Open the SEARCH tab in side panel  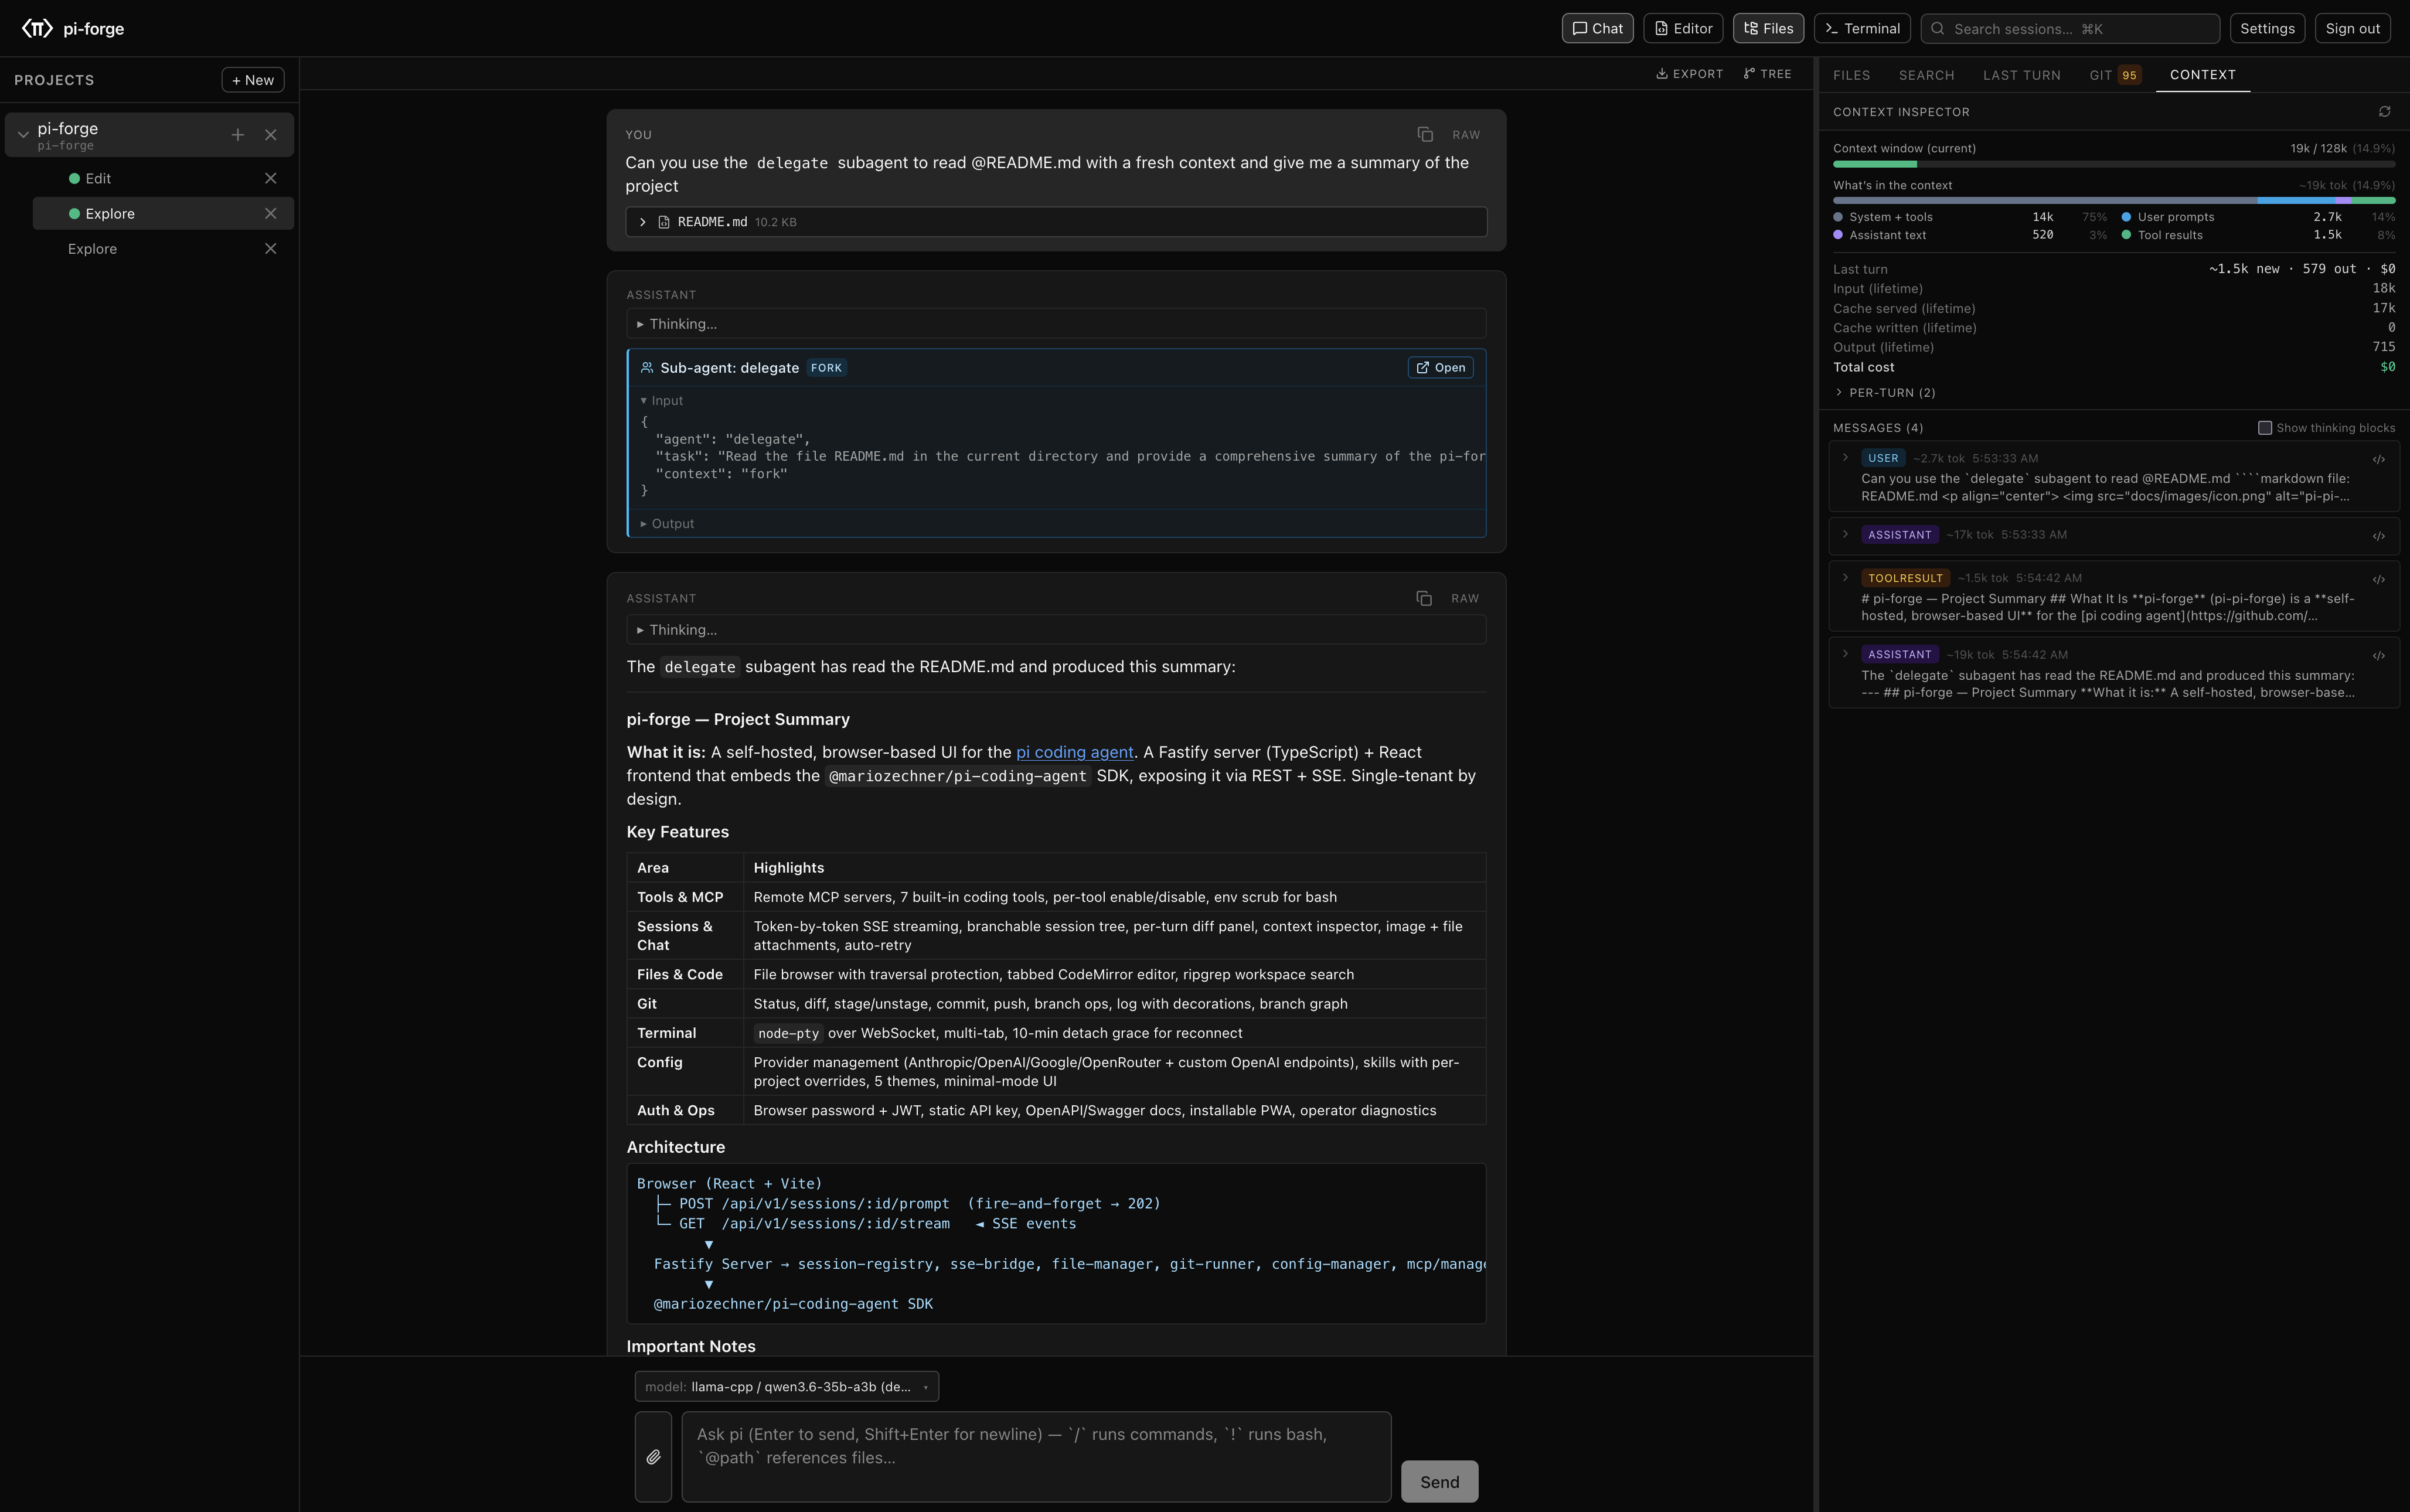tap(1926, 75)
